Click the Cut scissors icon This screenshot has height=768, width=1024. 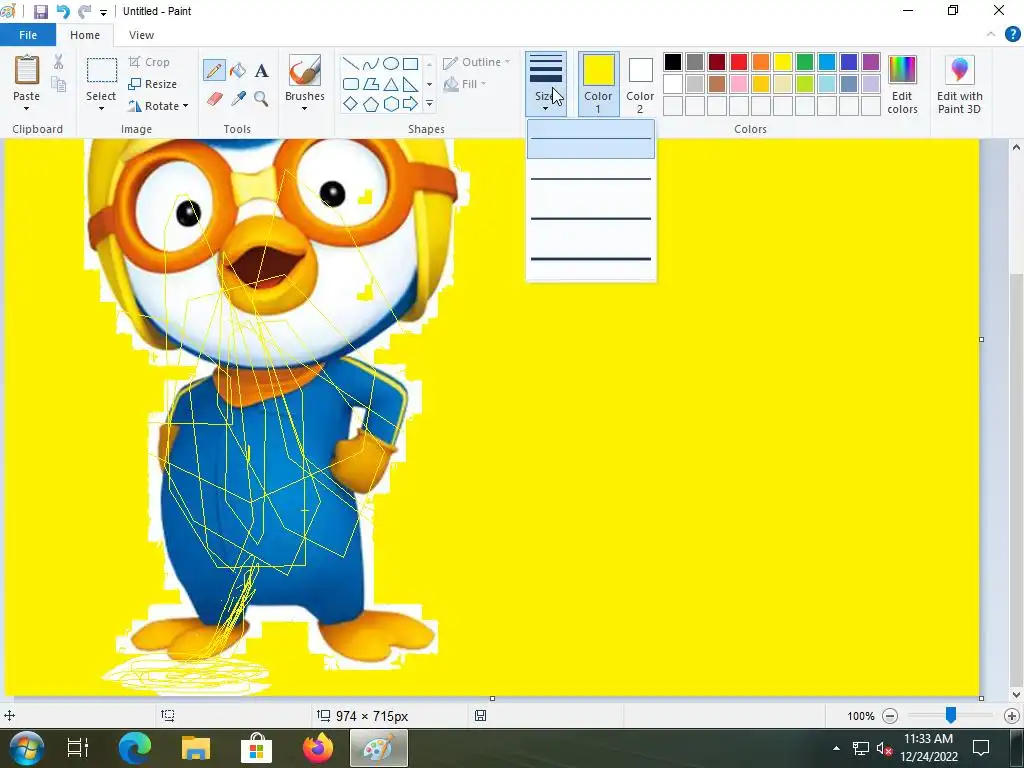point(59,62)
